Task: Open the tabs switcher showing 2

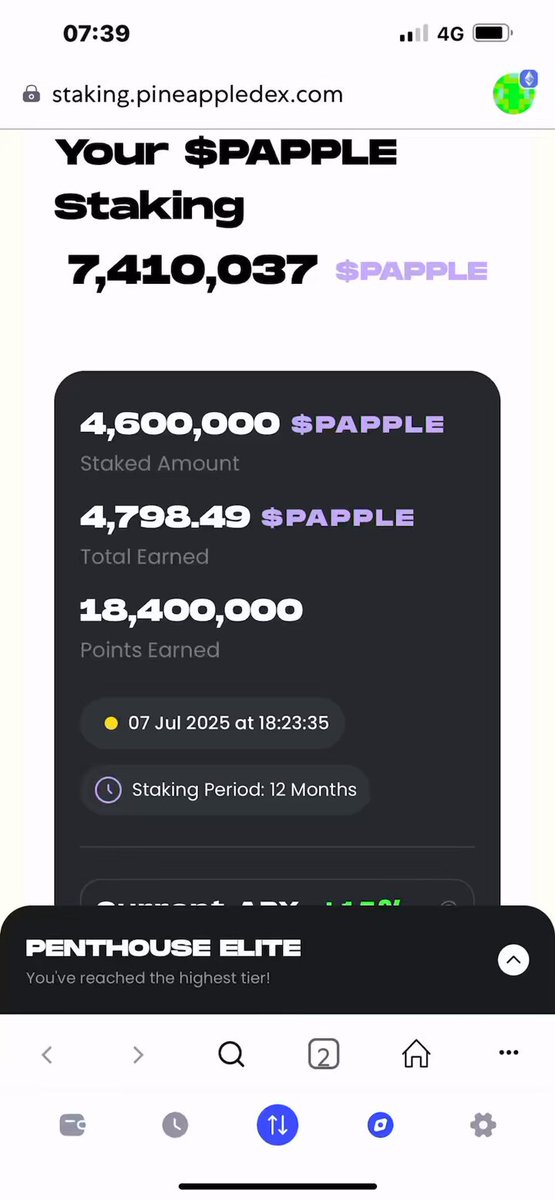Action: (323, 1054)
